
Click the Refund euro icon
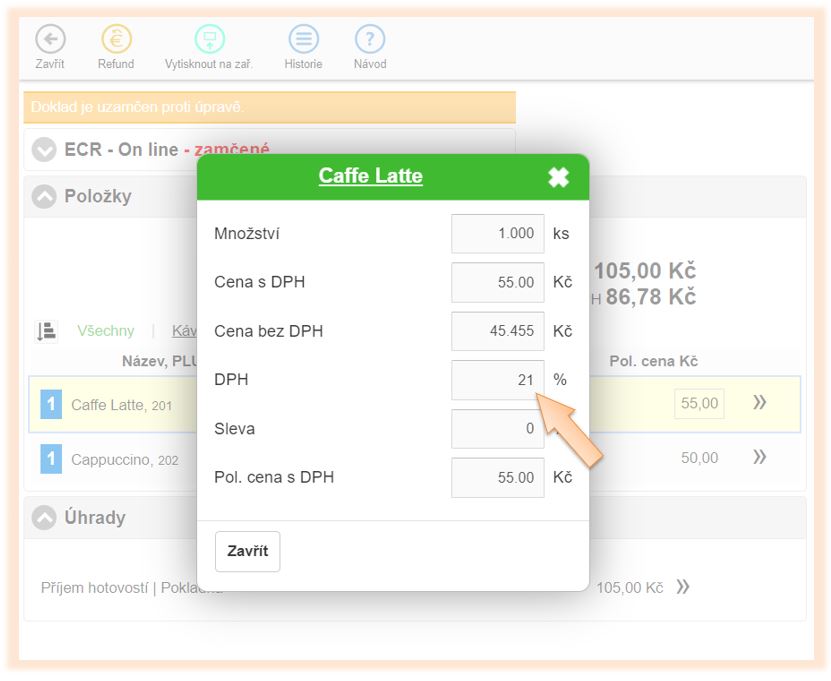[x=116, y=40]
